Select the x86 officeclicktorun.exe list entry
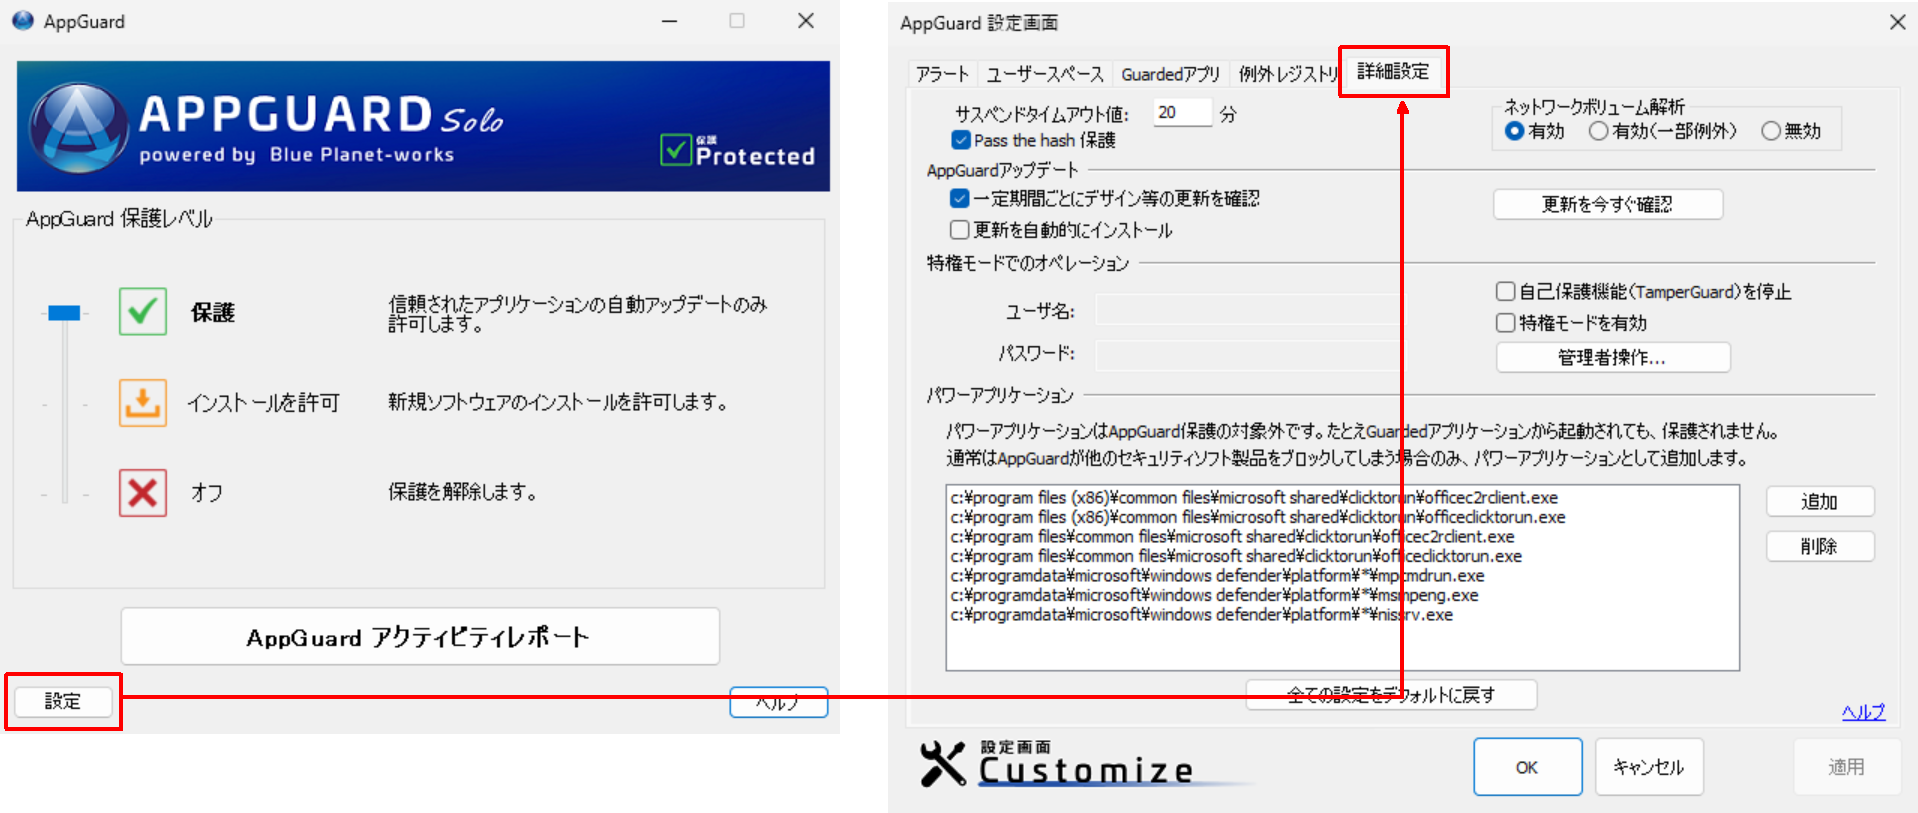This screenshot has height=813, width=1918. click(1258, 517)
